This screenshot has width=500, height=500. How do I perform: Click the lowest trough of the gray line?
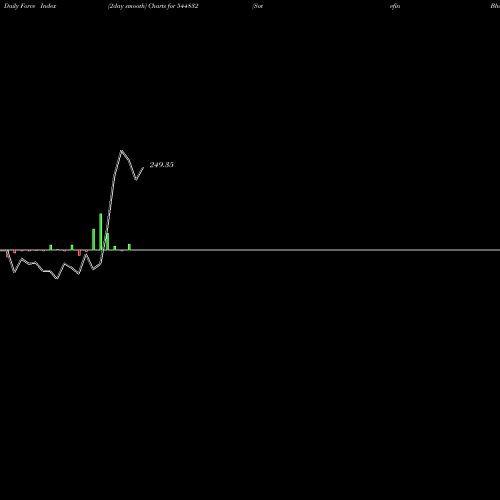tap(57, 278)
